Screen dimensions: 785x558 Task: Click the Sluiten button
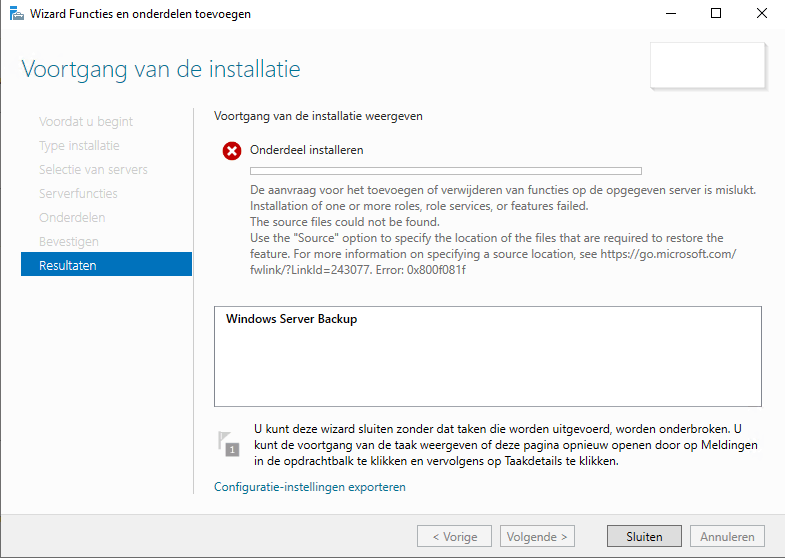coord(644,536)
